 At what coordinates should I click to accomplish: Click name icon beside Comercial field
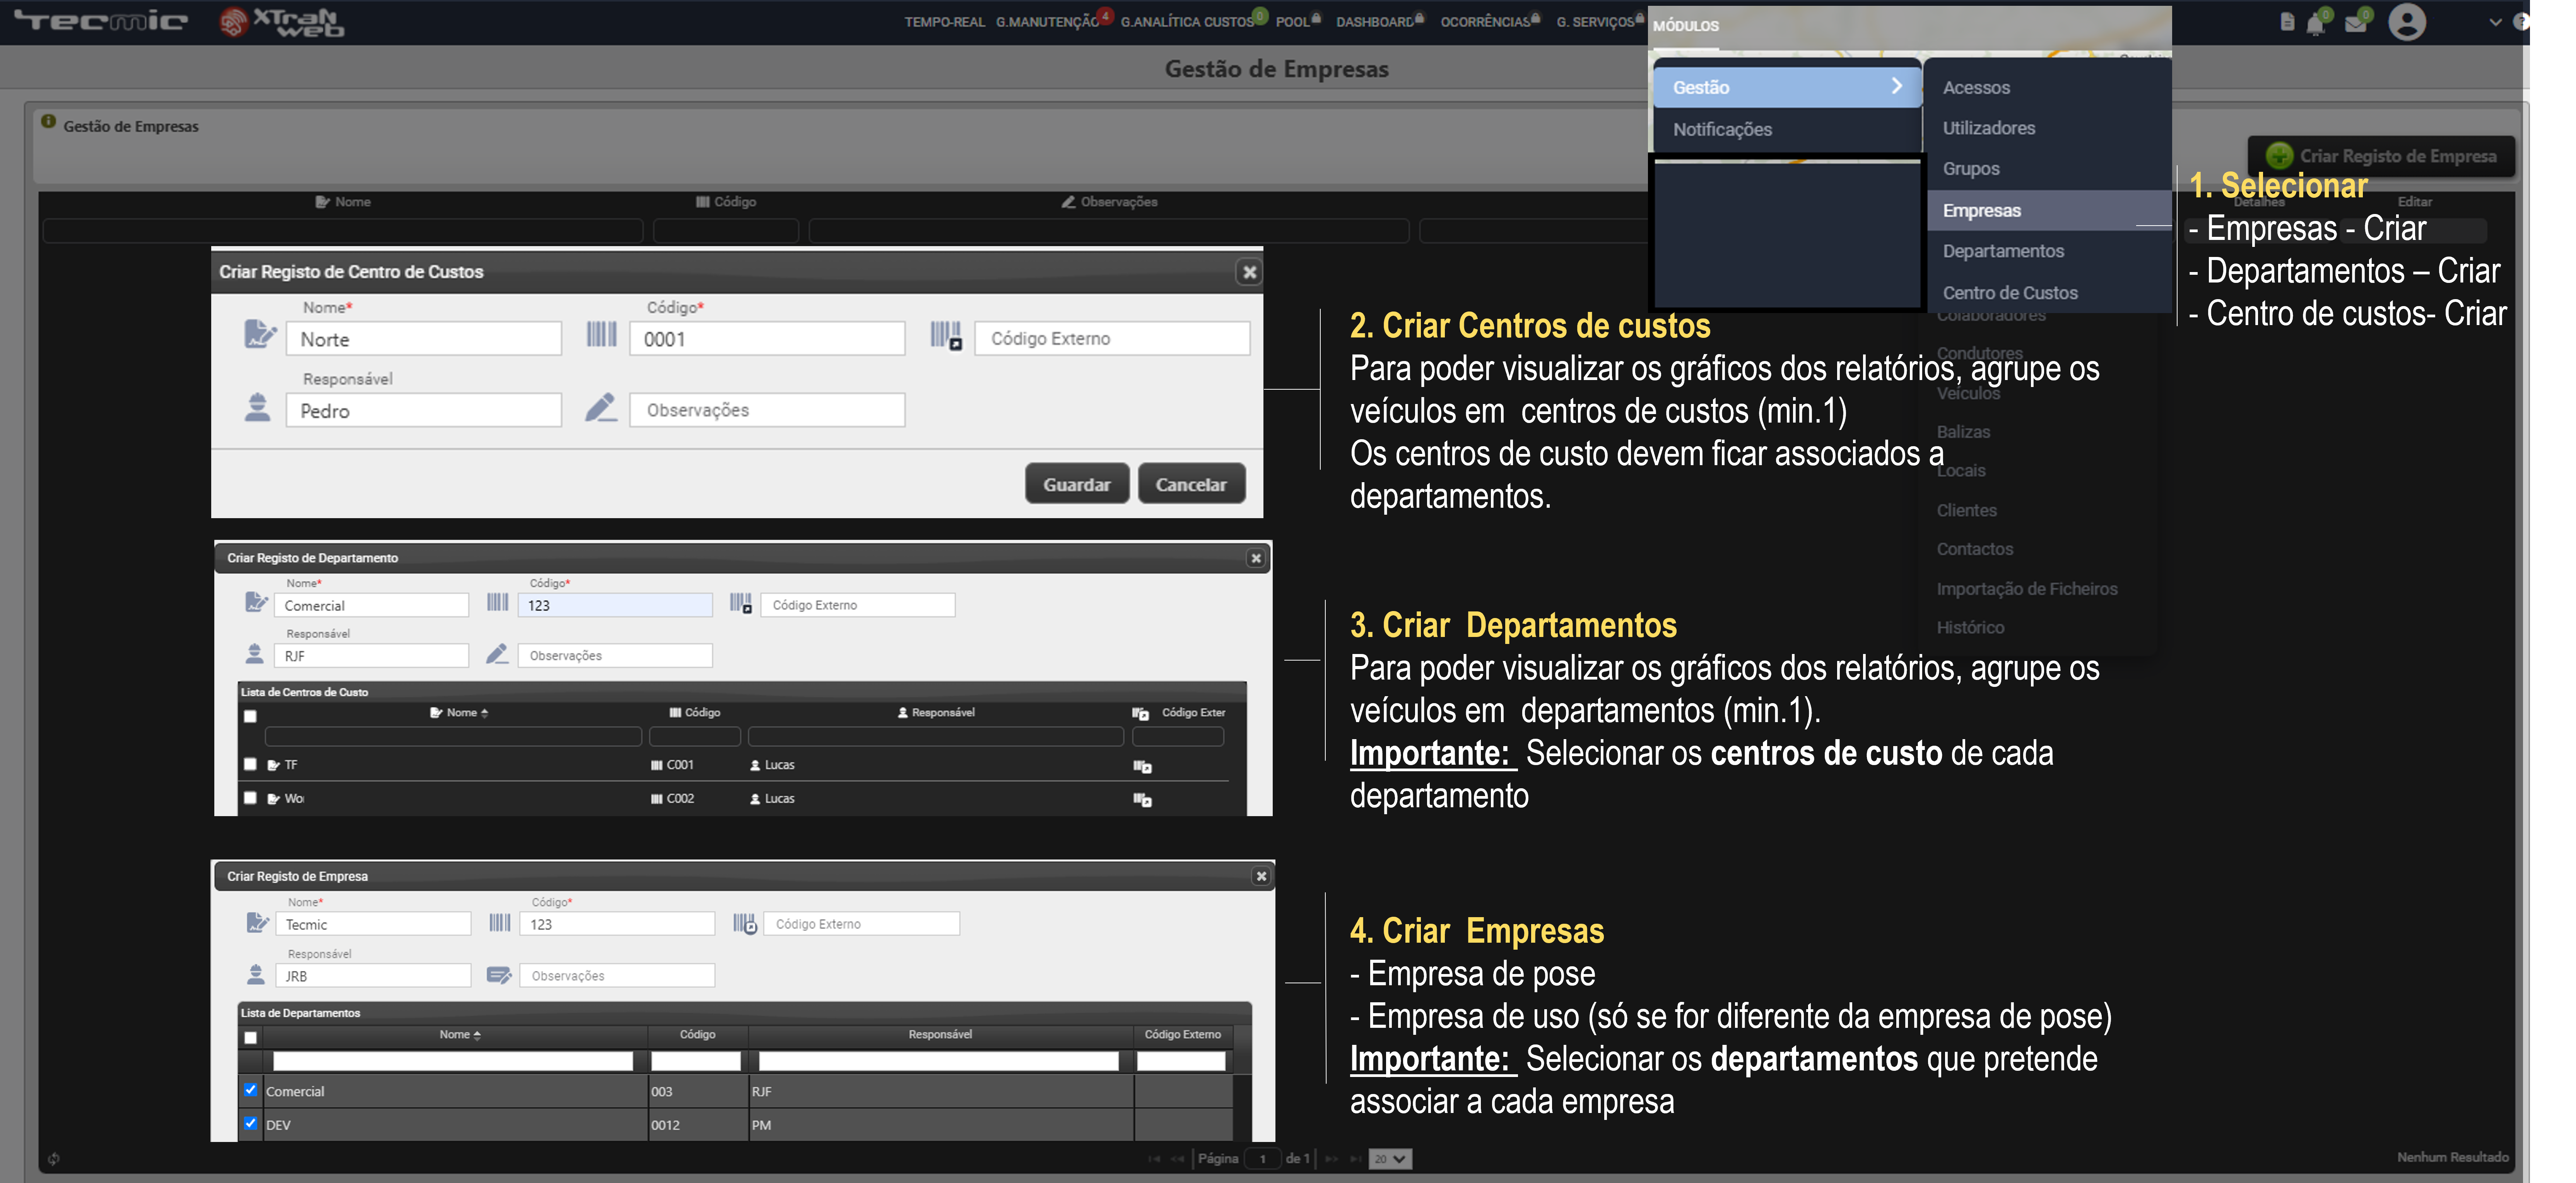(x=256, y=602)
